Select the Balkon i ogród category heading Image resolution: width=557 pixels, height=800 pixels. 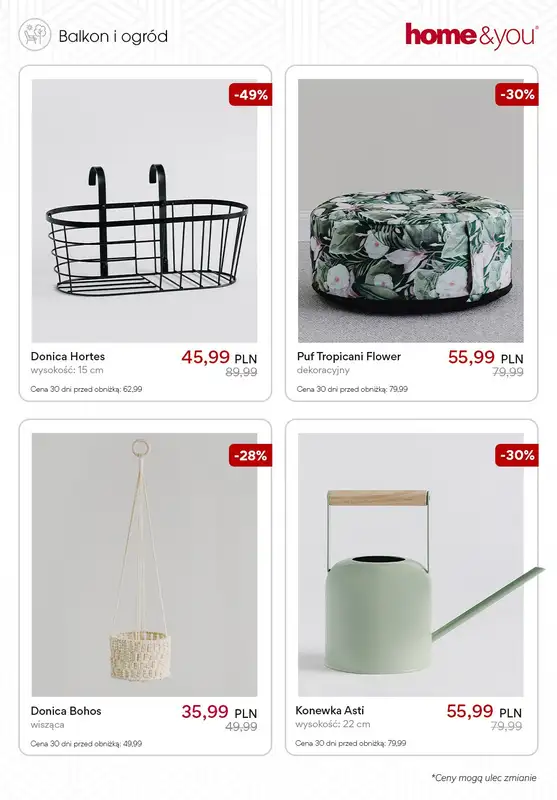point(113,36)
